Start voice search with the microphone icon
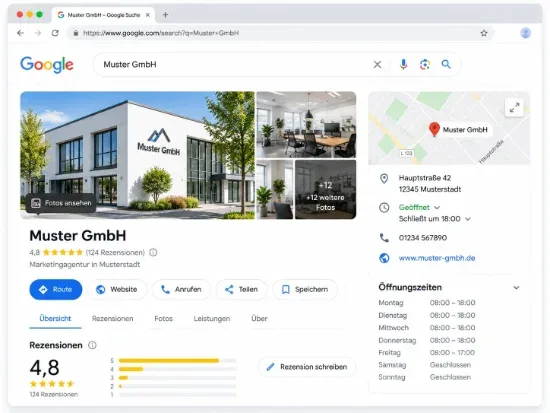The height and width of the screenshot is (413, 550). [403, 64]
